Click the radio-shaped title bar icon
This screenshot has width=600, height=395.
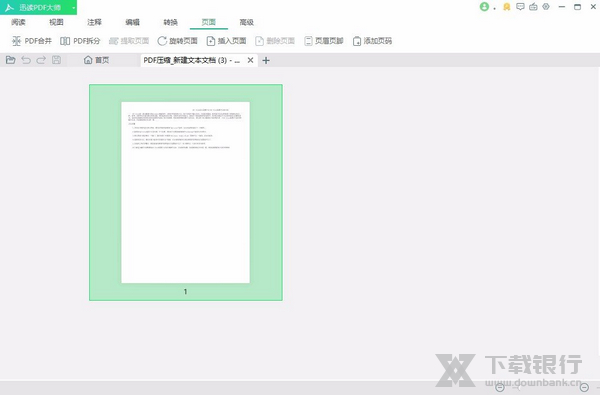533,7
